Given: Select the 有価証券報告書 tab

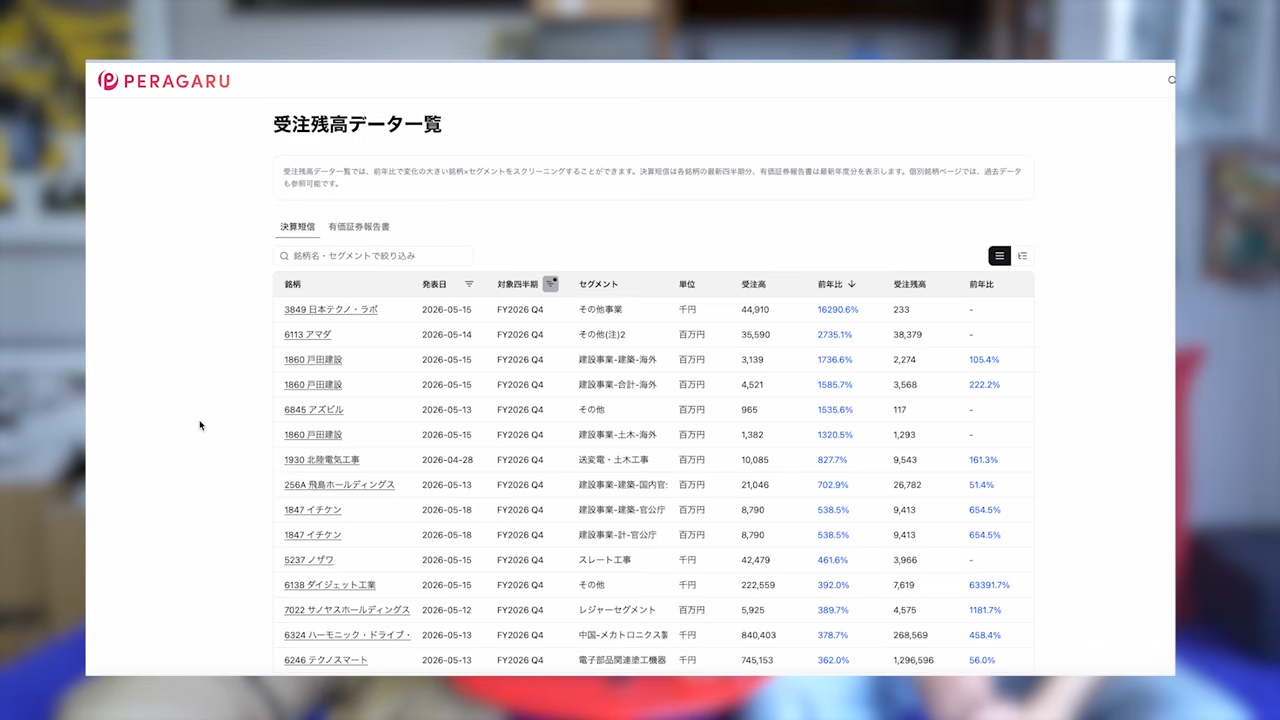Looking at the screenshot, I should pos(359,227).
